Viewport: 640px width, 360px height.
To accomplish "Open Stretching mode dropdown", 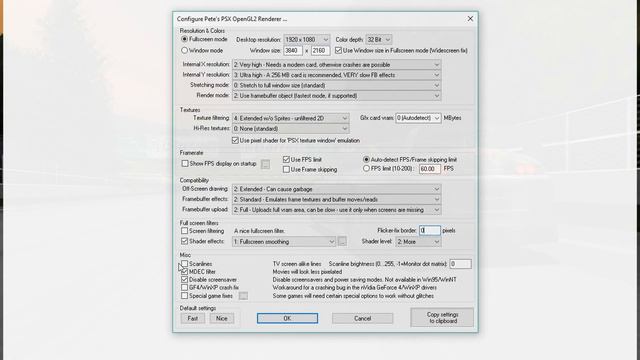I will (337, 85).
